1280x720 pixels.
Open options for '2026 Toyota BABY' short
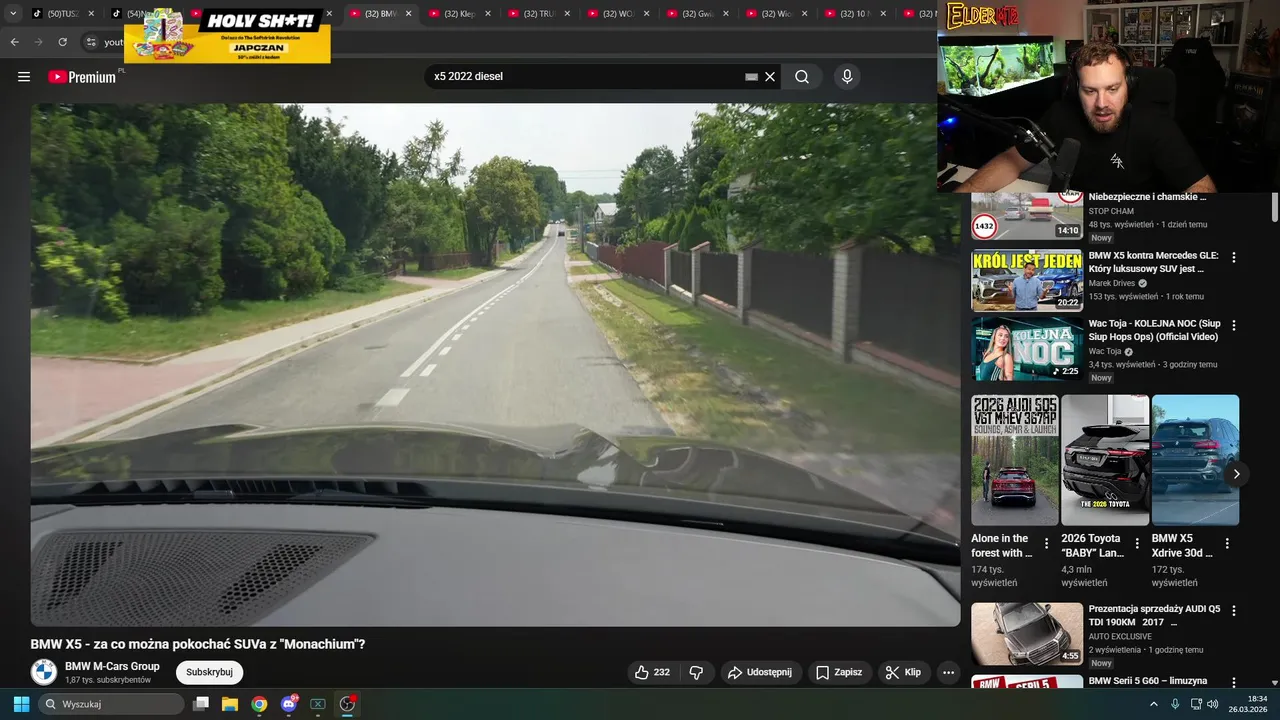pyautogui.click(x=1137, y=544)
